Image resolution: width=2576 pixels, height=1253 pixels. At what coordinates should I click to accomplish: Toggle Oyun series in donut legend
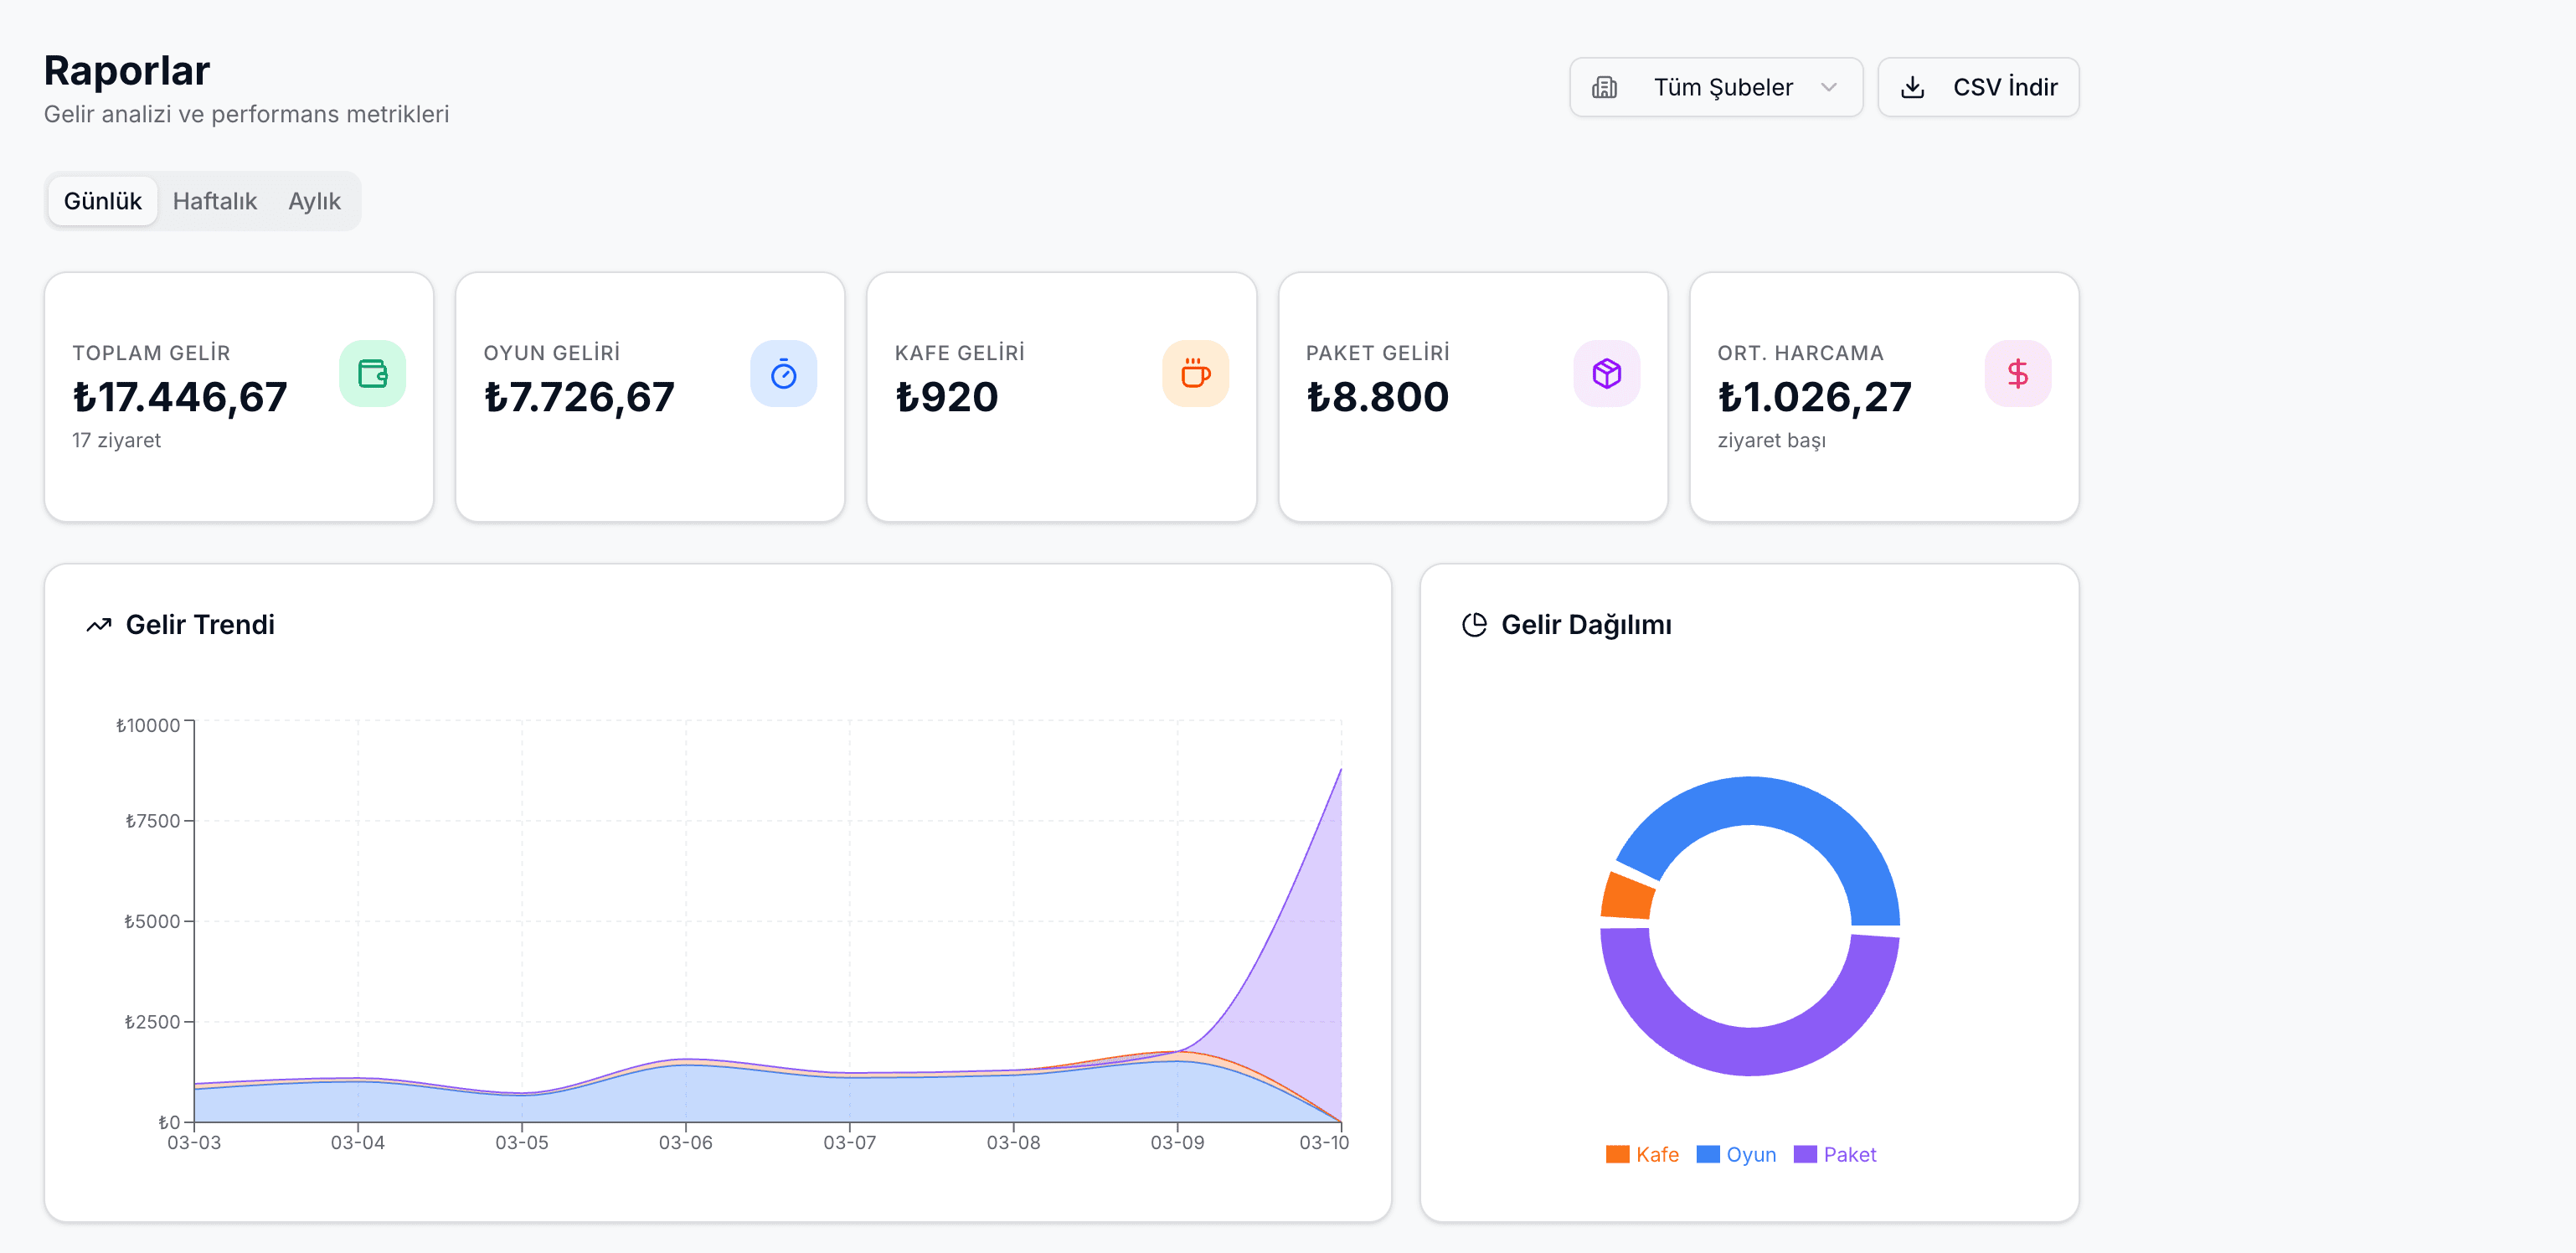1737,1154
